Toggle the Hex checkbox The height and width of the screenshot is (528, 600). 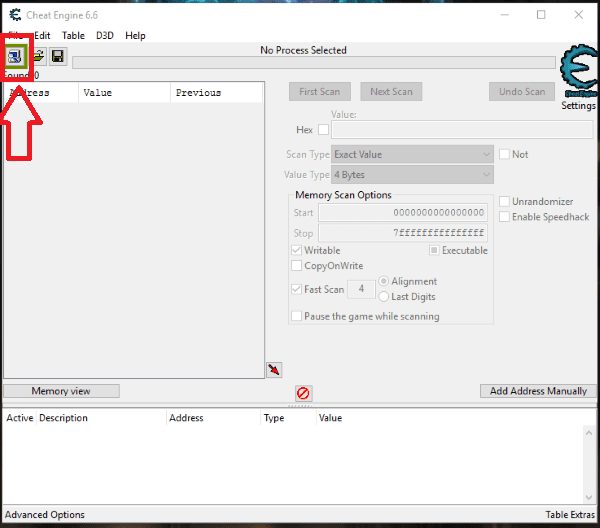[323, 129]
